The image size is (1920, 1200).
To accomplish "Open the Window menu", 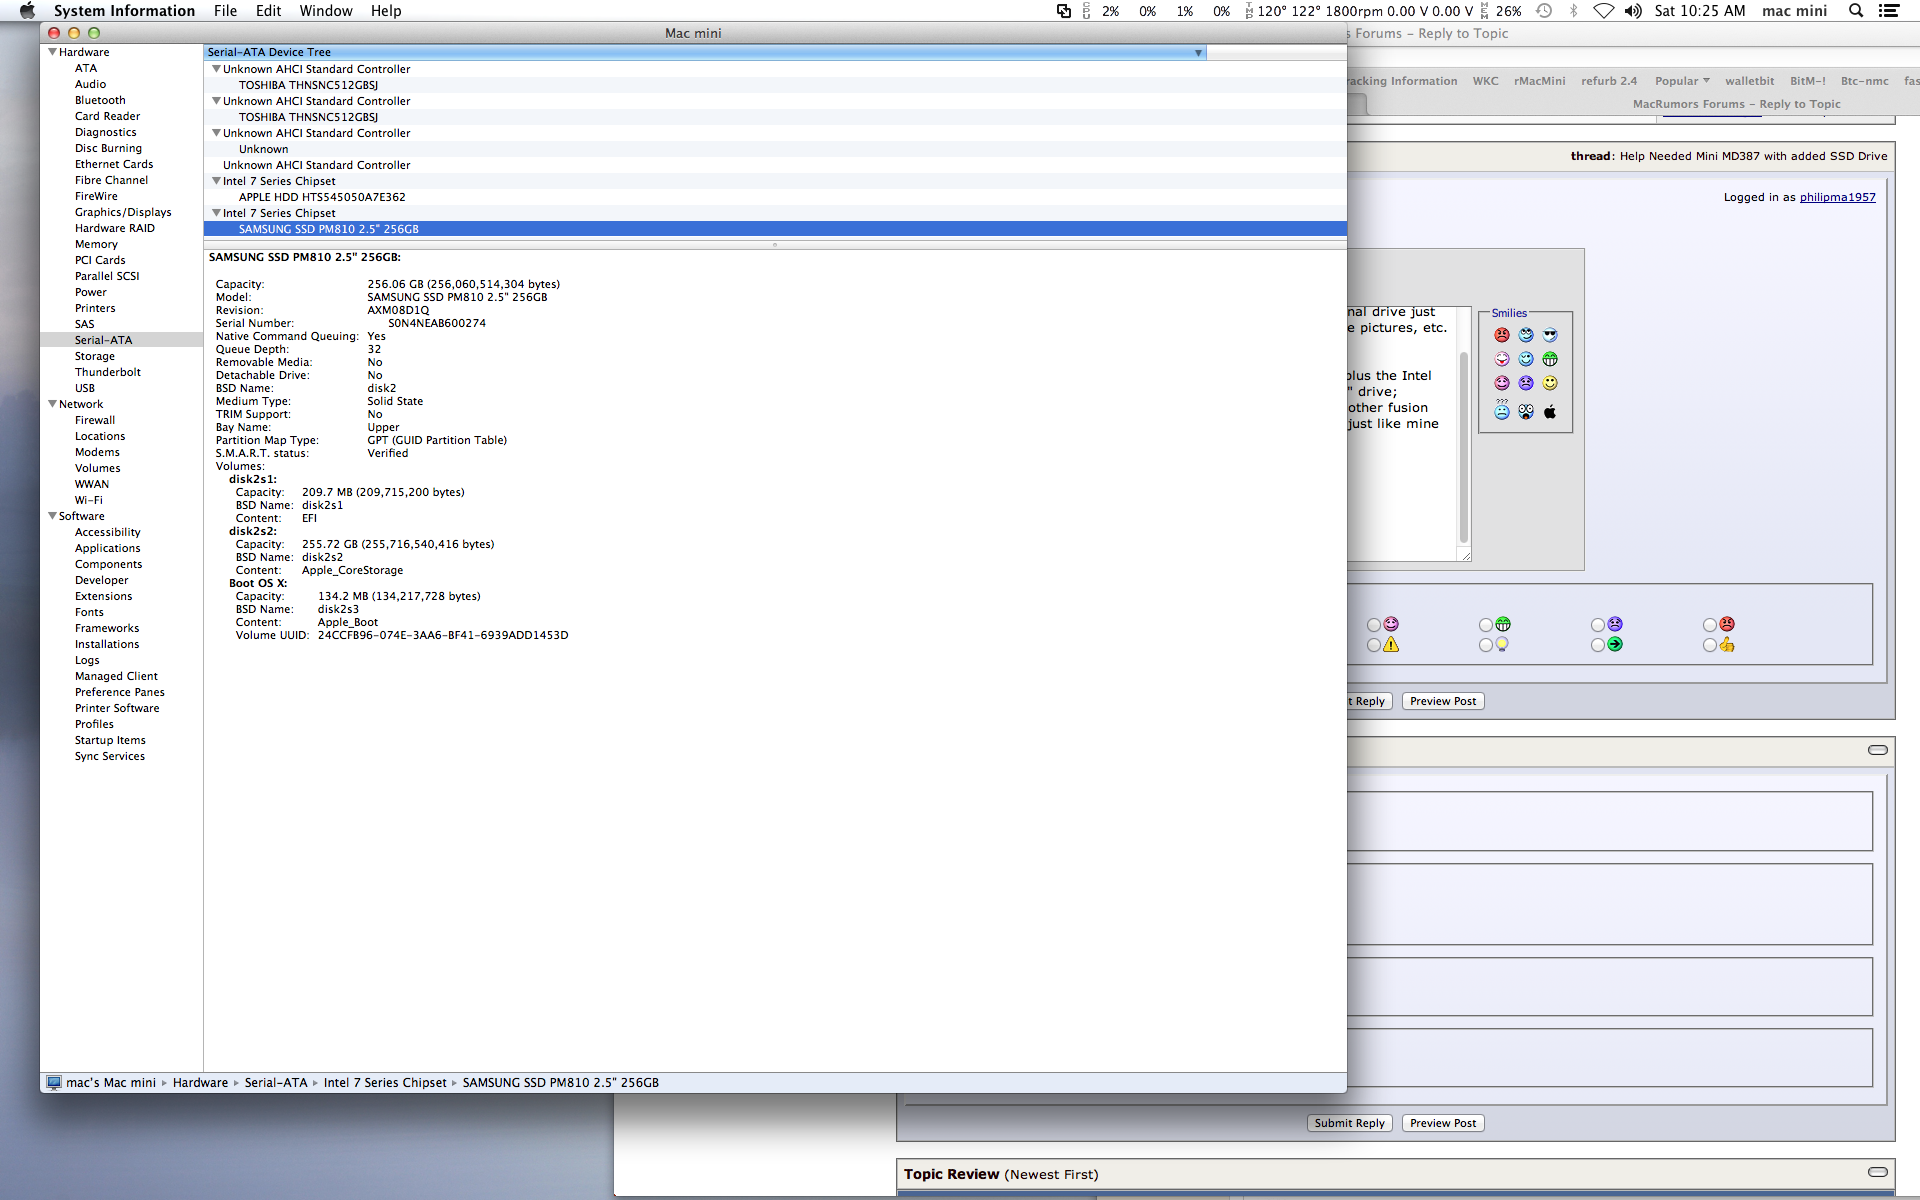I will [325, 11].
